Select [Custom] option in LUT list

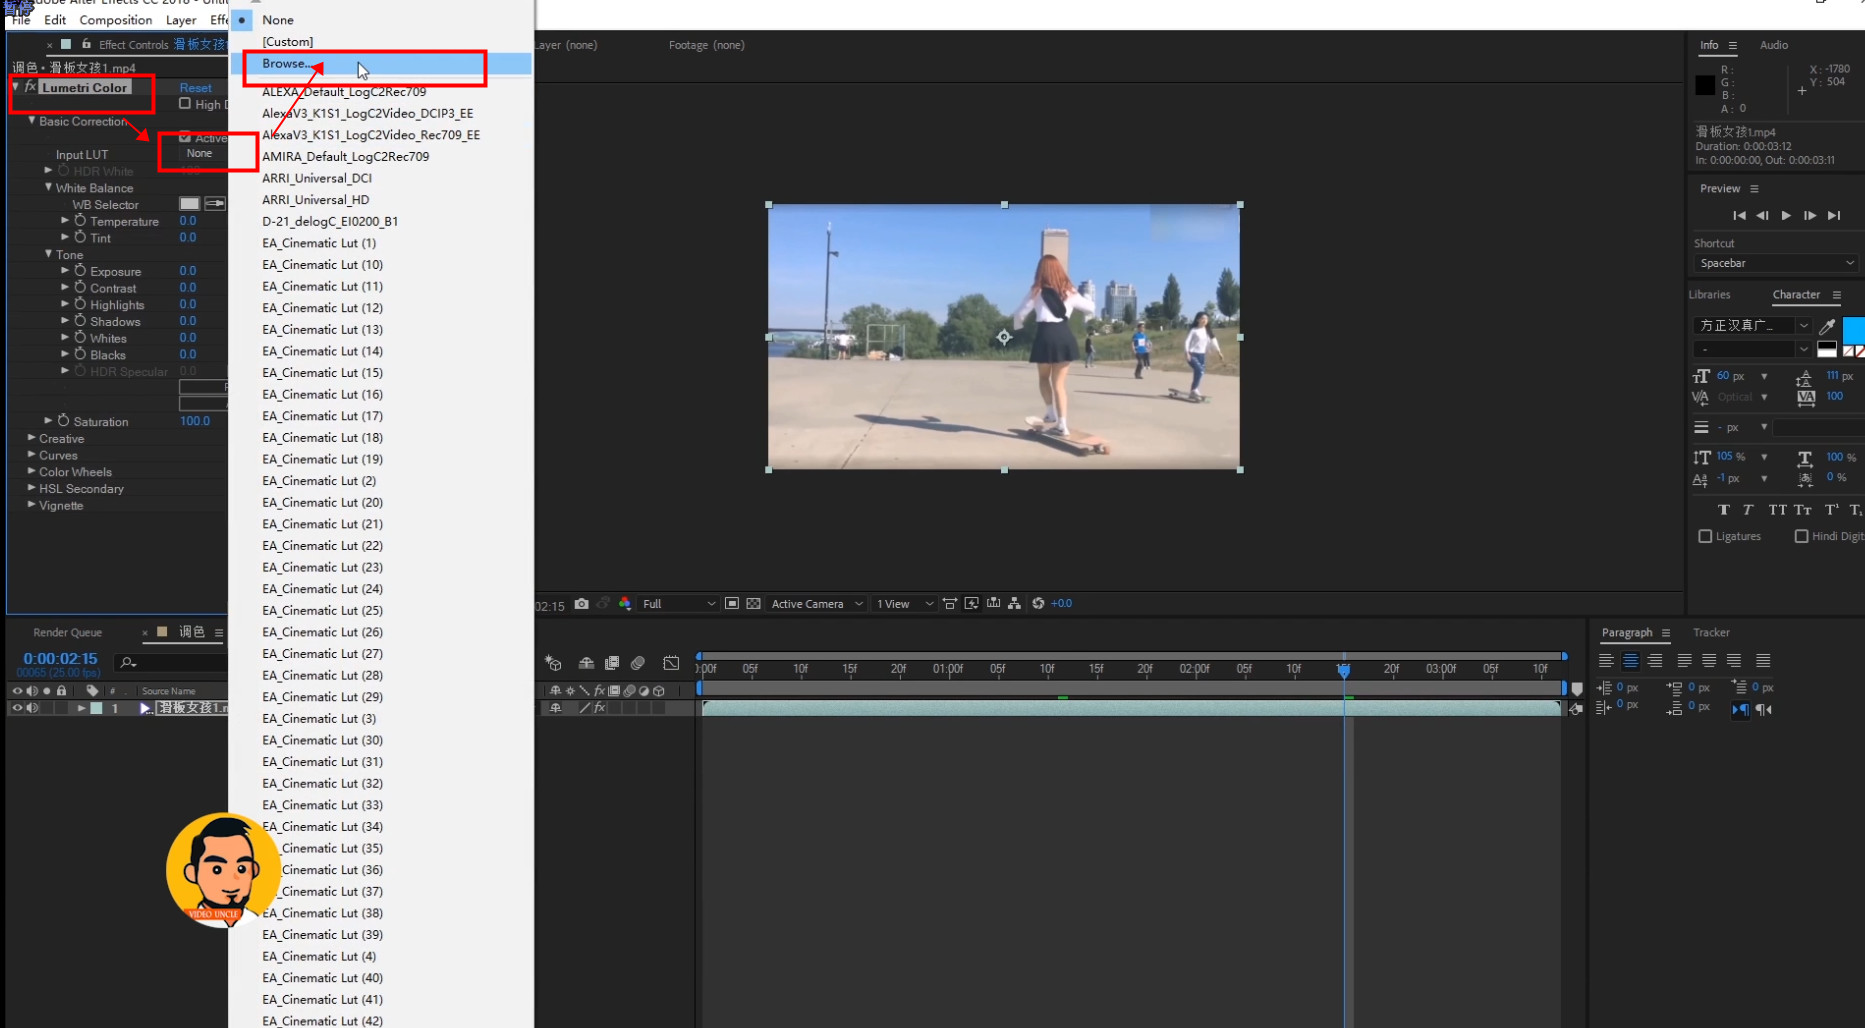click(381, 42)
